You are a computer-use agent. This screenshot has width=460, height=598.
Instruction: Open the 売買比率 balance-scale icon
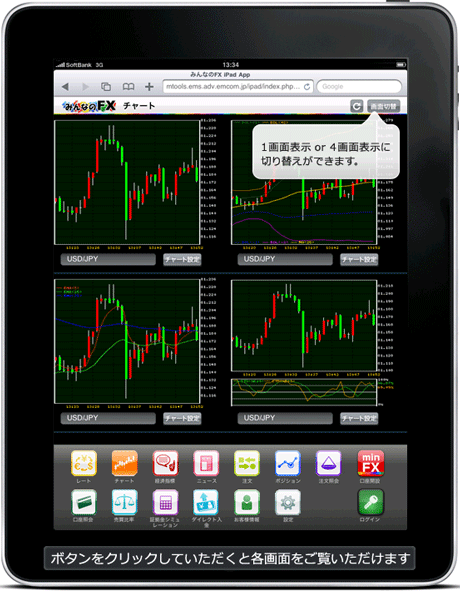coord(124,502)
